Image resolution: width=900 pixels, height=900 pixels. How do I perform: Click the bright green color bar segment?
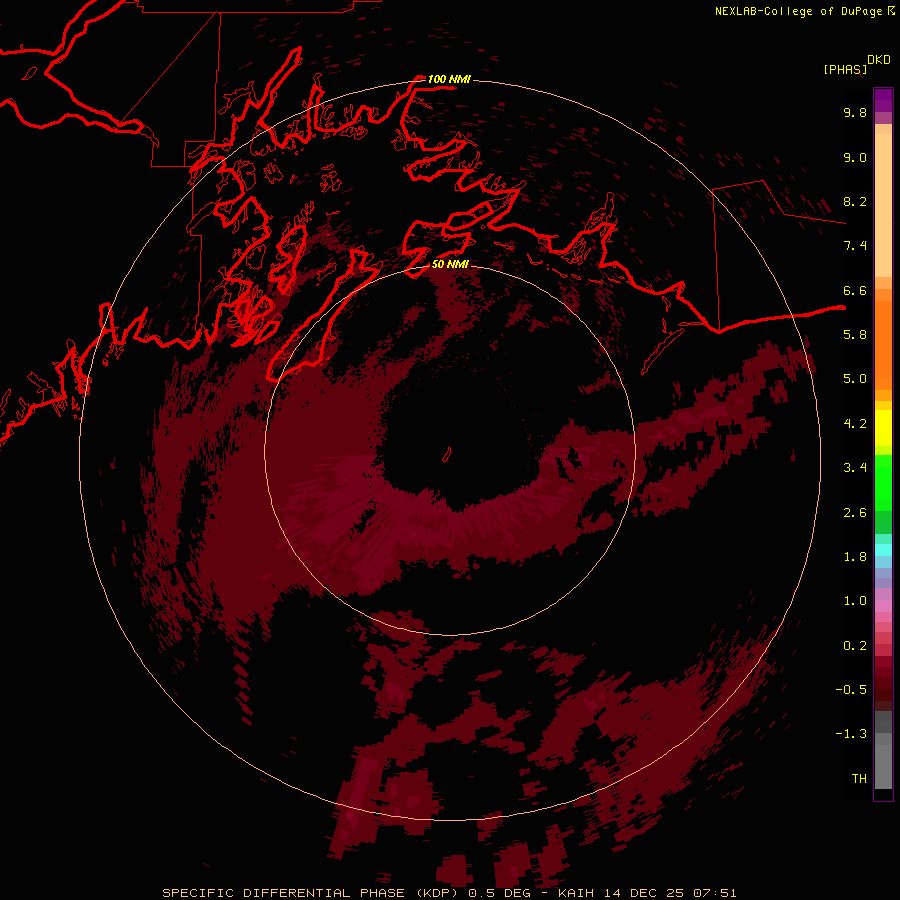883,483
